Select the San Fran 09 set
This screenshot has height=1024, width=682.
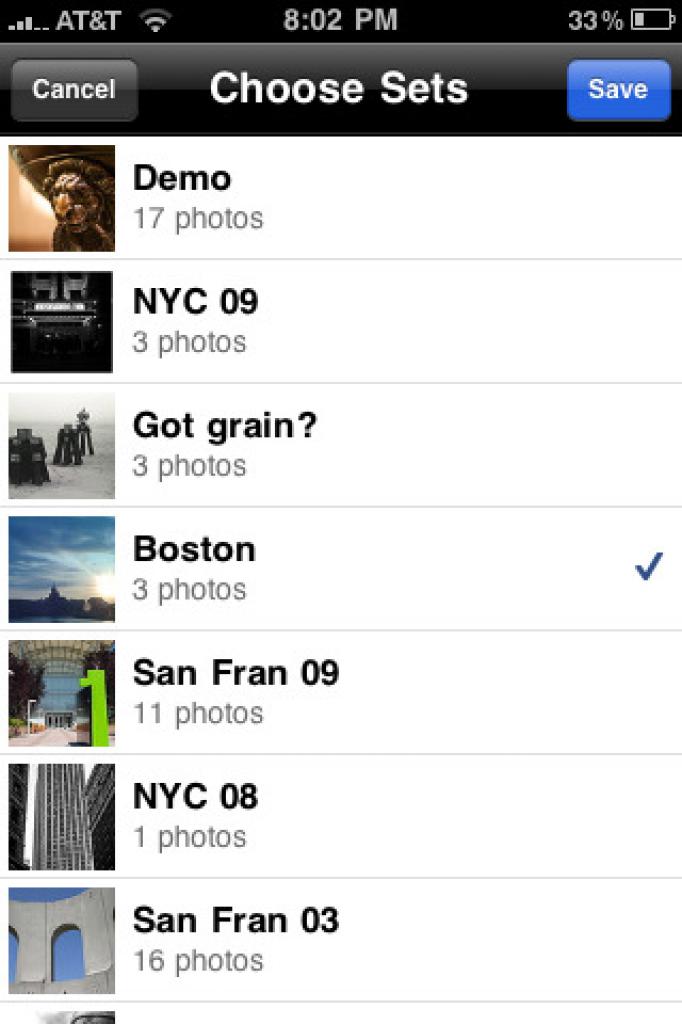[341, 693]
